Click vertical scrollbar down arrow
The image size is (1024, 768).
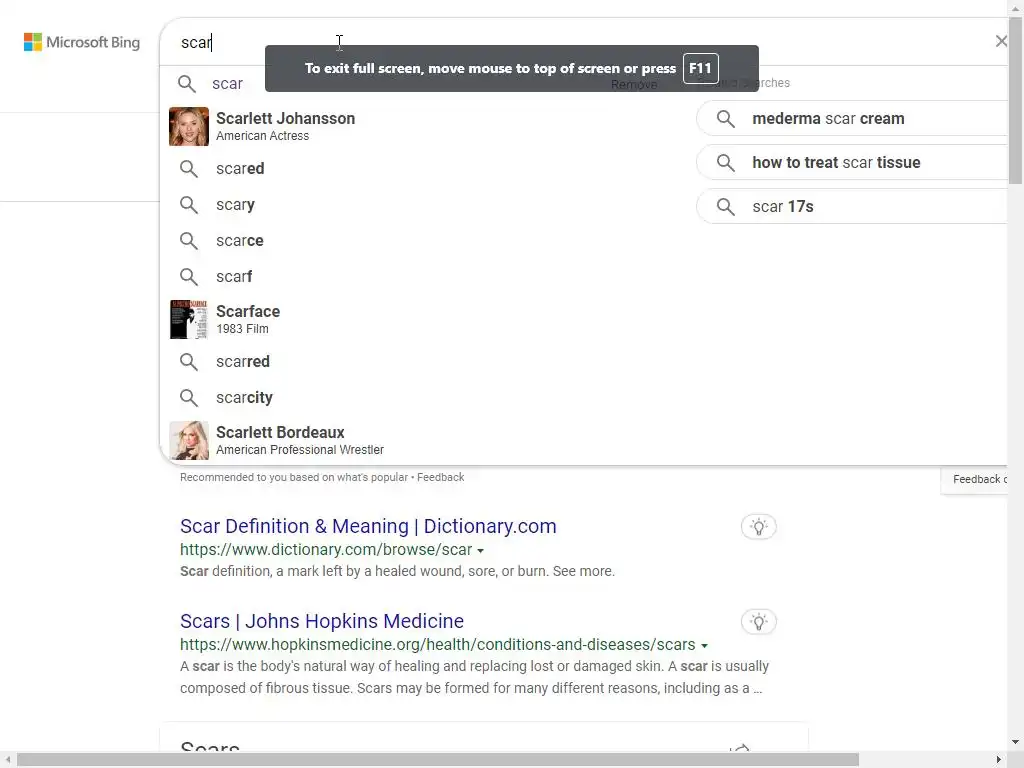1016,742
